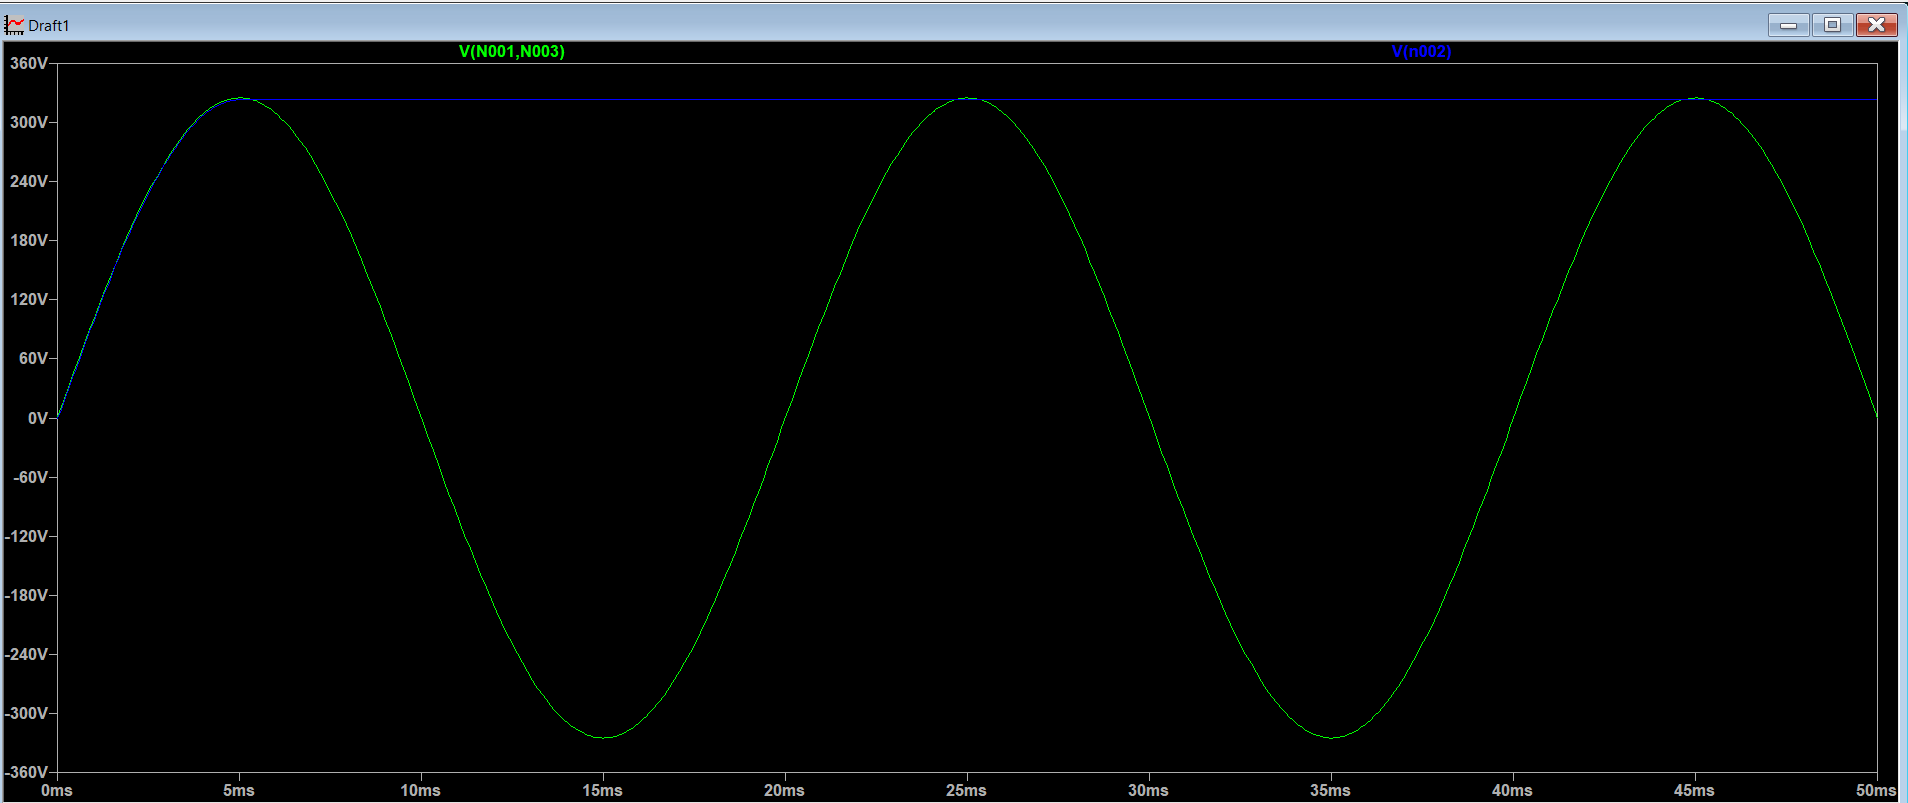Click the 30ms time axis label
The width and height of the screenshot is (1908, 803).
pos(1149,790)
